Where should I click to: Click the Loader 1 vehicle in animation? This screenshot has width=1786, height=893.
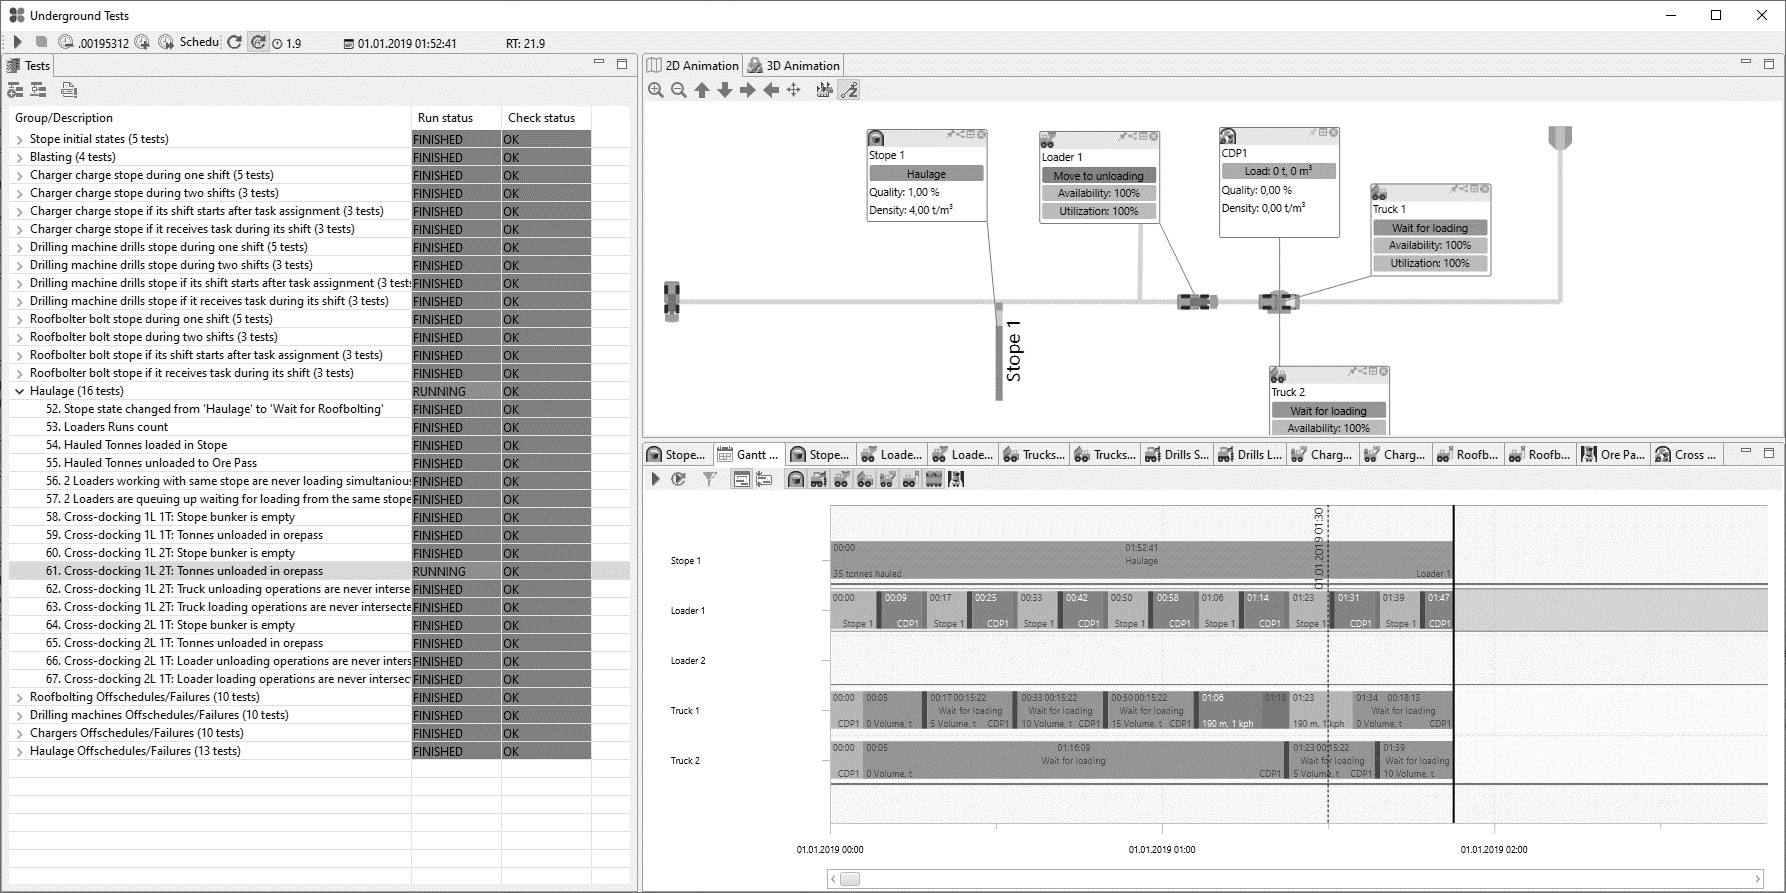pyautogui.click(x=1197, y=301)
